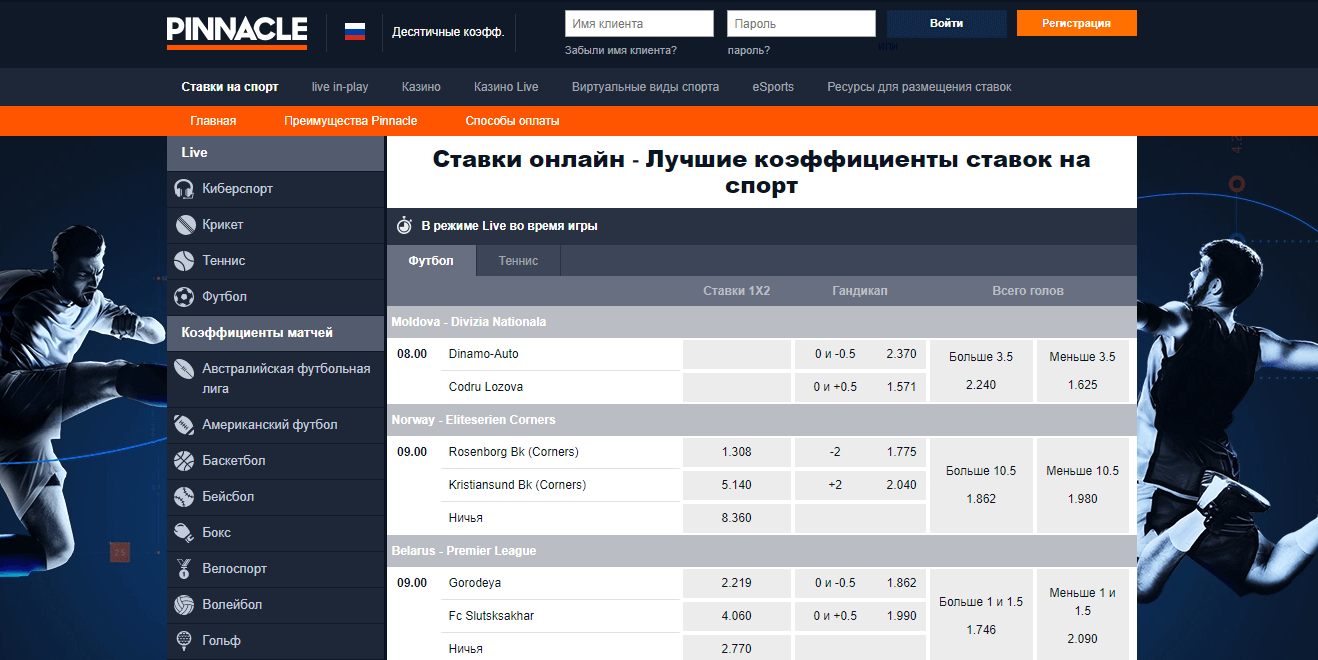Image resolution: width=1318 pixels, height=660 pixels.
Task: Click the Войти login button
Action: 947,23
